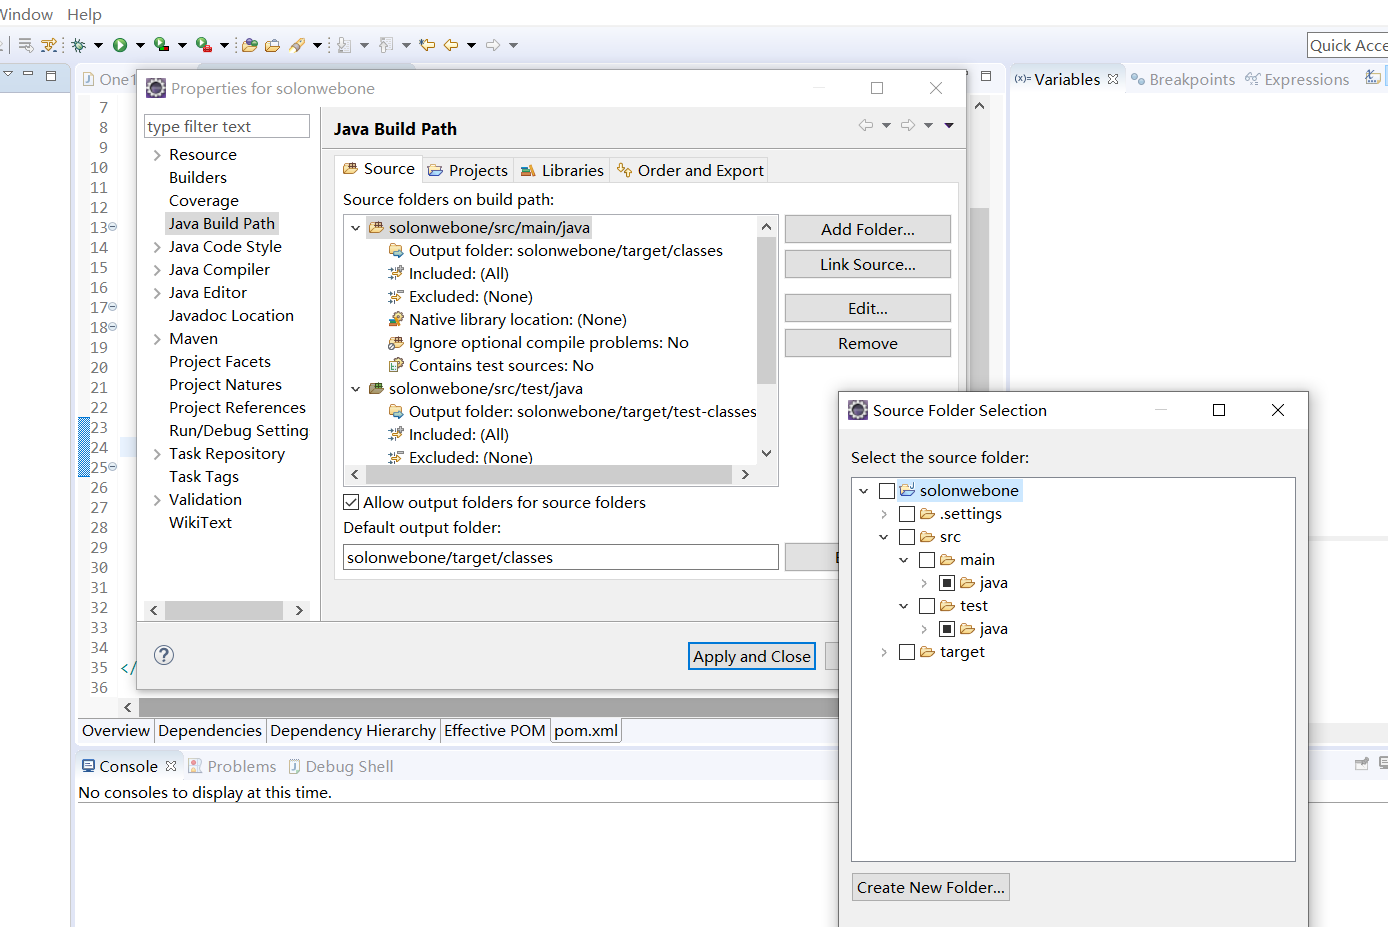
Task: Check the src folder checkbox
Action: point(907,536)
